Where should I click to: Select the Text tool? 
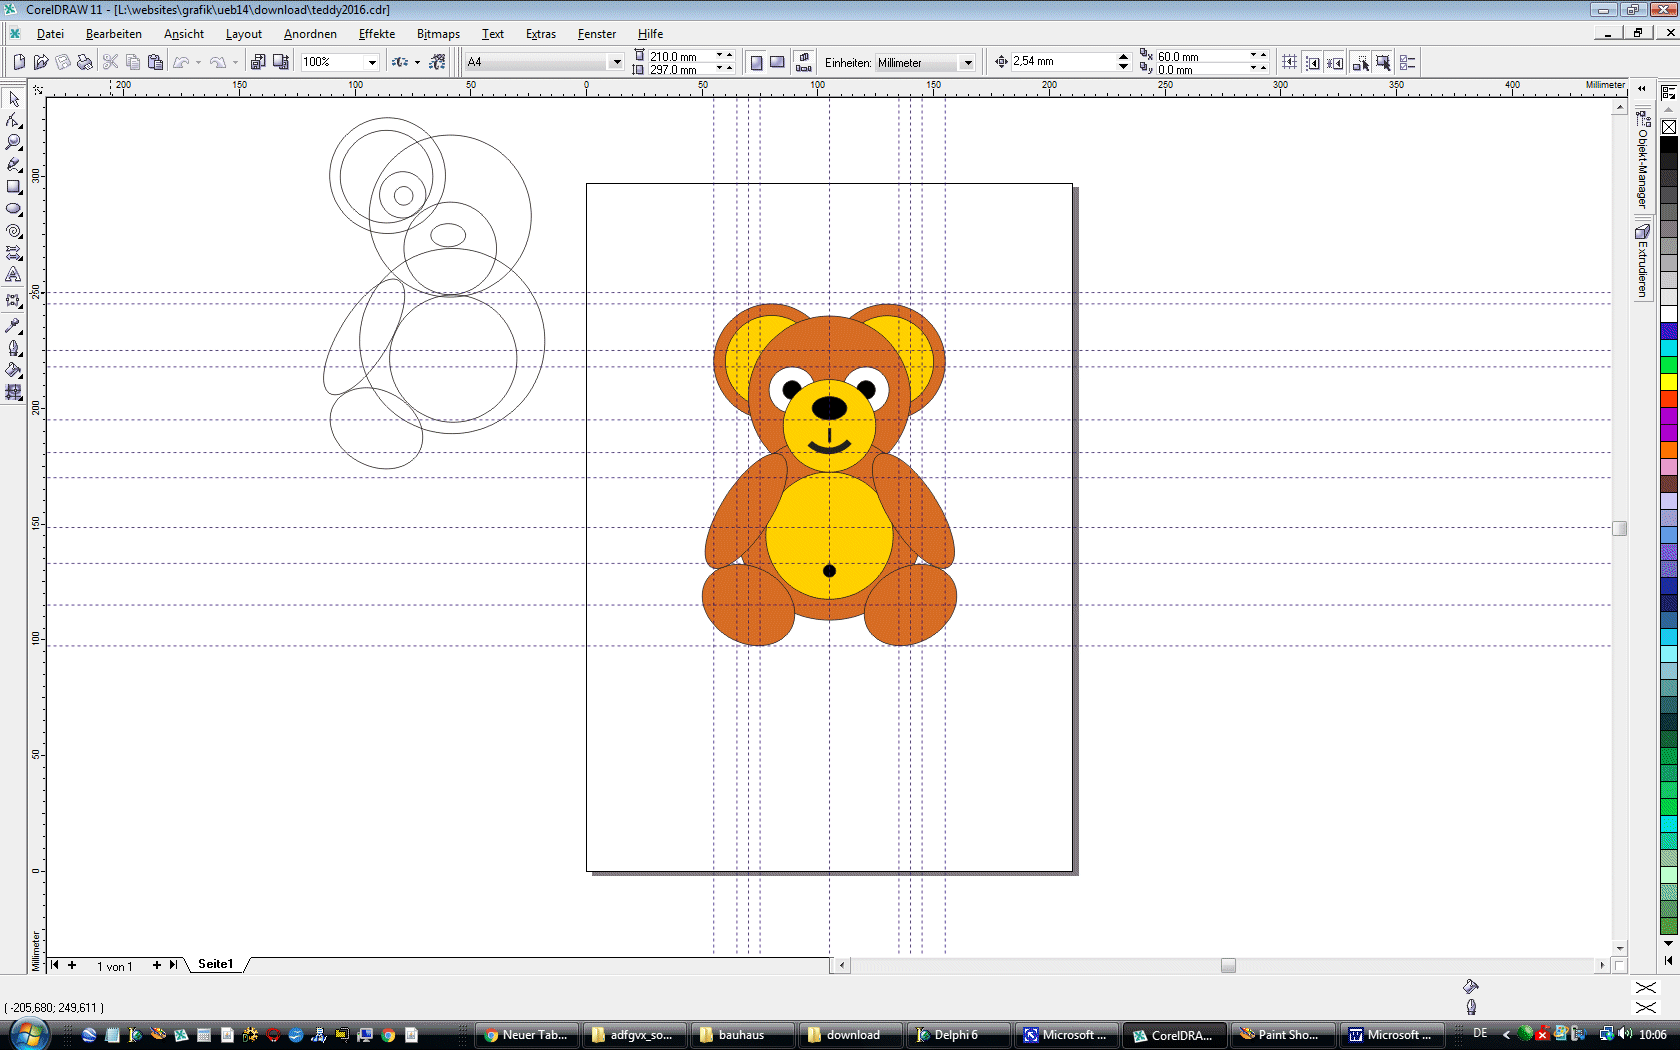pyautogui.click(x=14, y=275)
